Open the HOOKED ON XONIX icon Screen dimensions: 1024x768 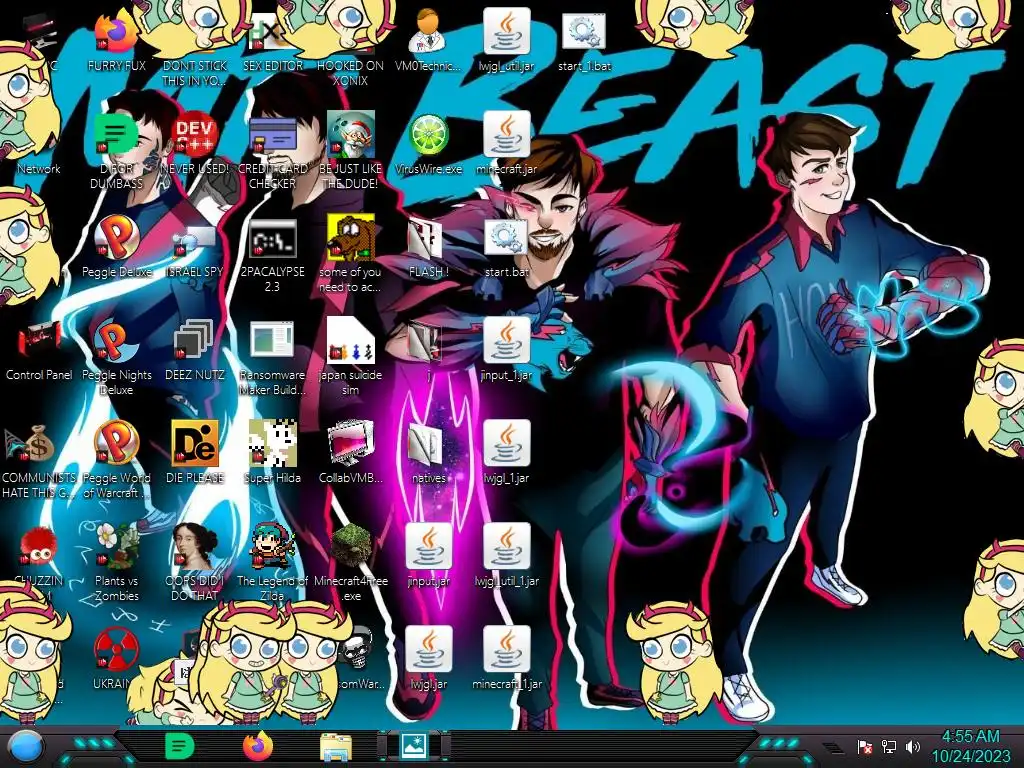tap(351, 72)
